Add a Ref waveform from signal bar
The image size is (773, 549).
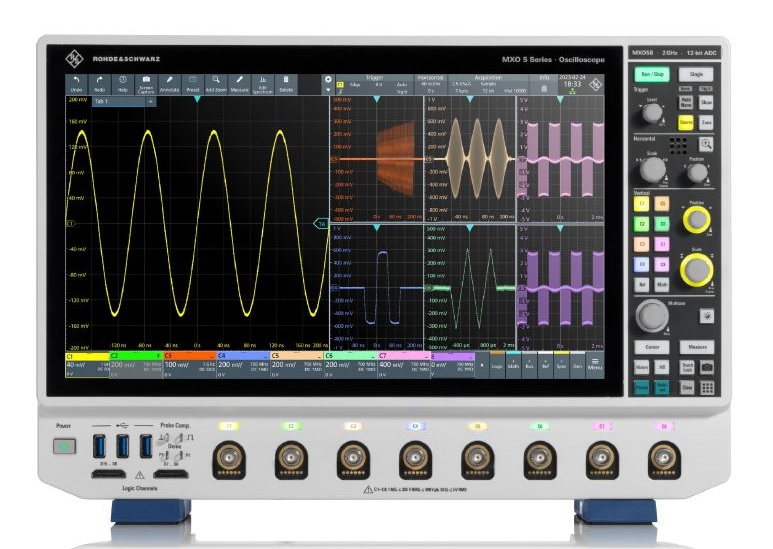coord(545,365)
